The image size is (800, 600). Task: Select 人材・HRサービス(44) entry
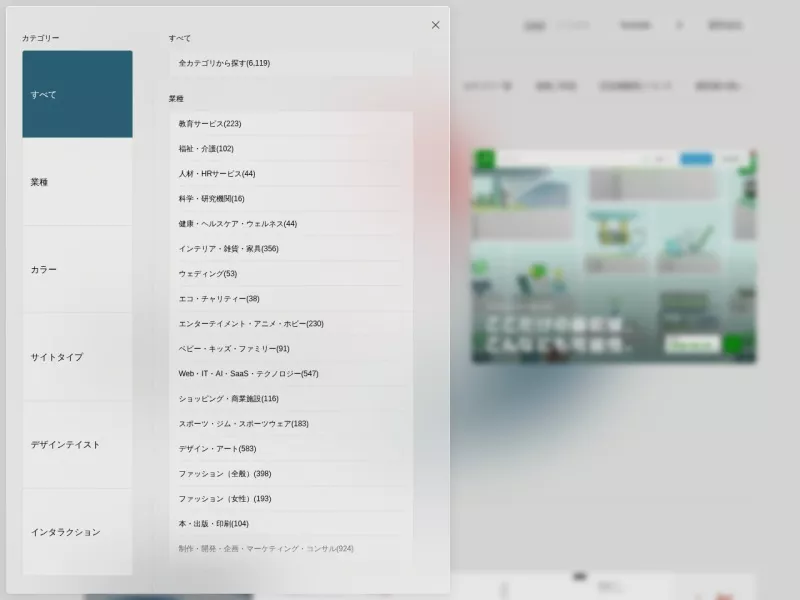[x=291, y=173]
